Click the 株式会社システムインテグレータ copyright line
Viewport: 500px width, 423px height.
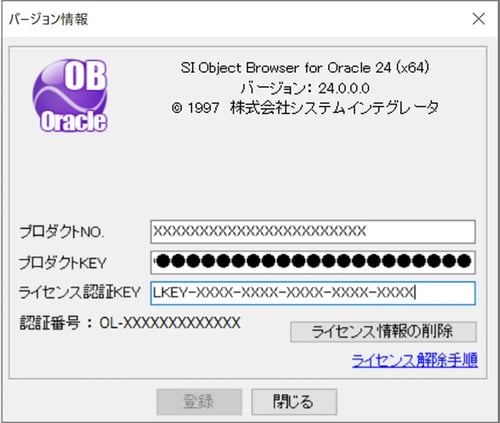click(305, 108)
